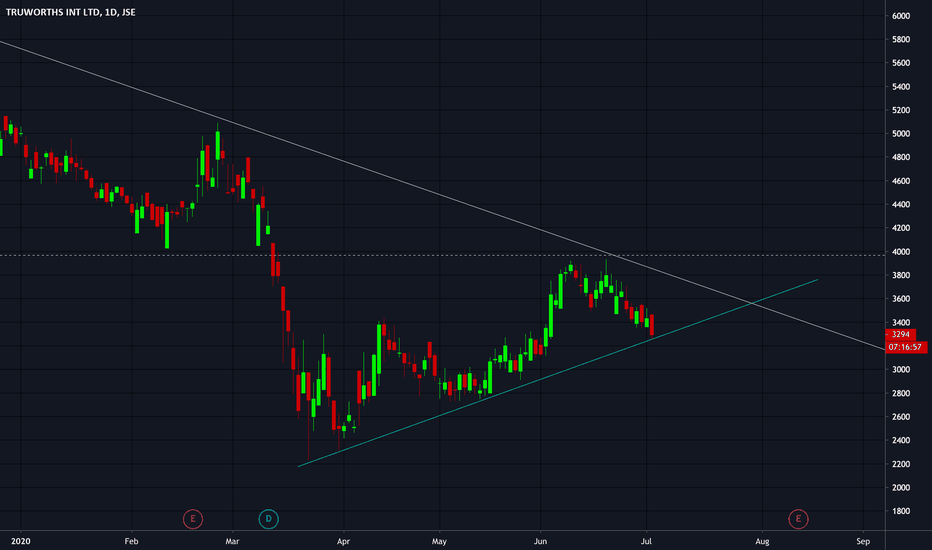
Task: Click the countdown timer 07:16:57
Action: 905,347
